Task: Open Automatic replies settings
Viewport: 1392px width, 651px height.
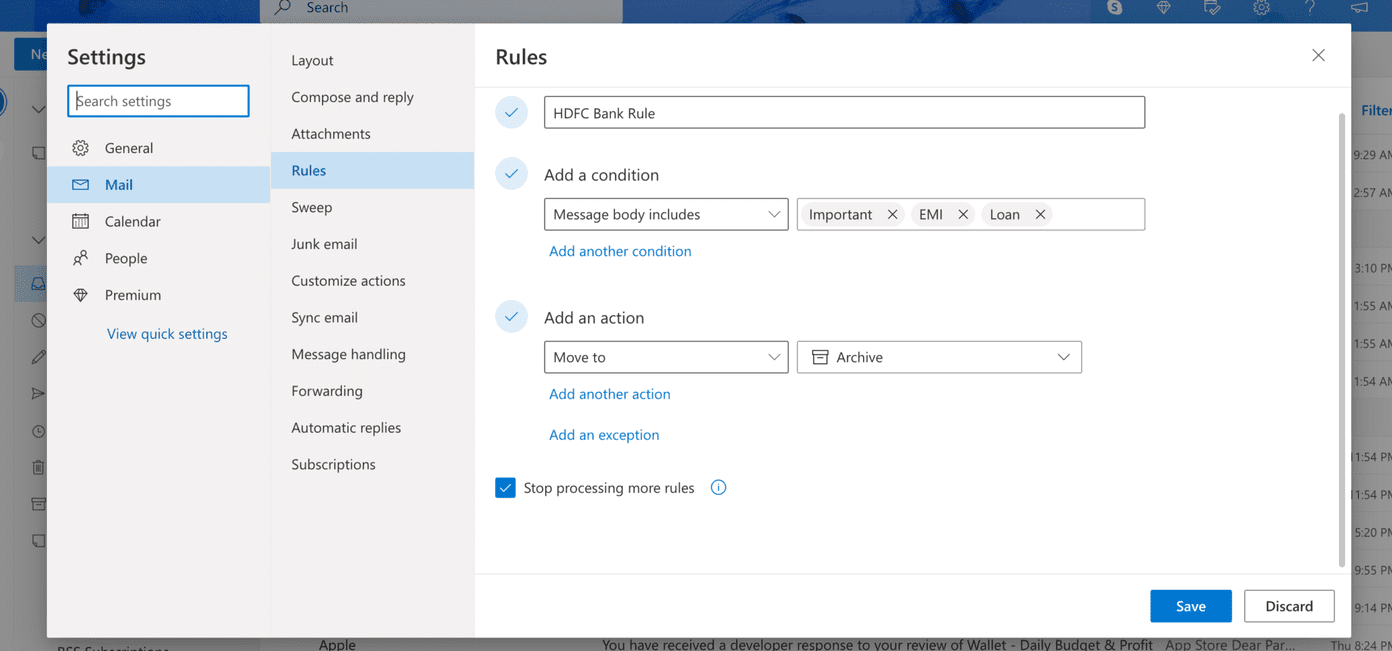Action: 372,428
